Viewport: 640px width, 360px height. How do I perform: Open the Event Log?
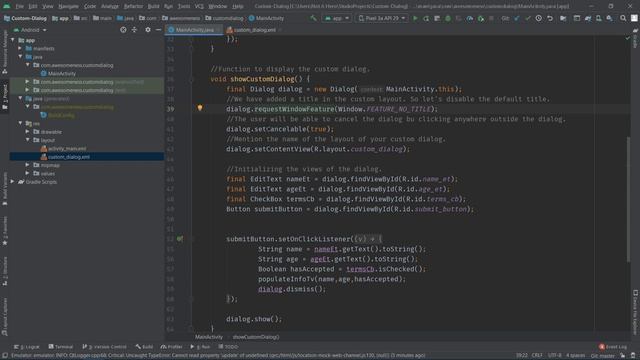[x=613, y=347]
